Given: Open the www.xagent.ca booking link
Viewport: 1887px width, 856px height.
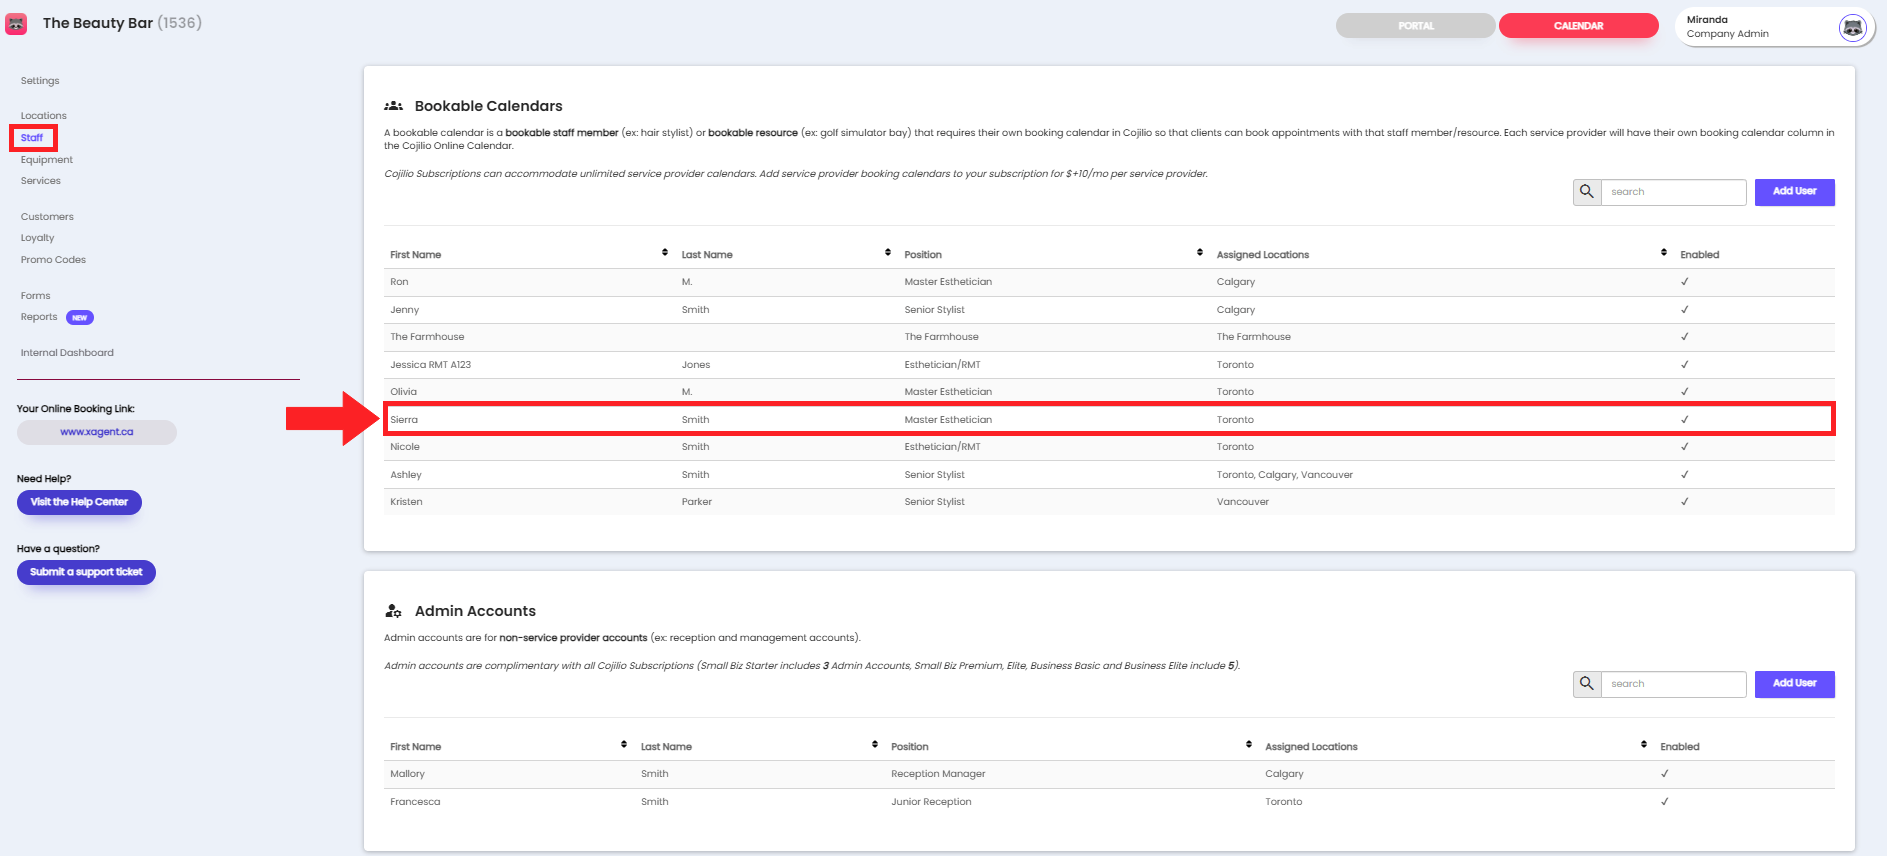Looking at the screenshot, I should coord(97,432).
